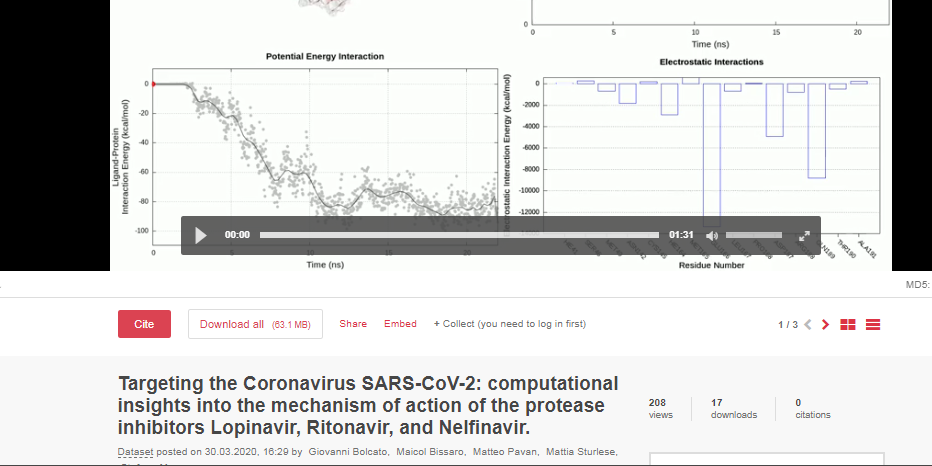Click + Collect to save item
Image resolution: width=932 pixels, height=466 pixels.
pyautogui.click(x=509, y=324)
